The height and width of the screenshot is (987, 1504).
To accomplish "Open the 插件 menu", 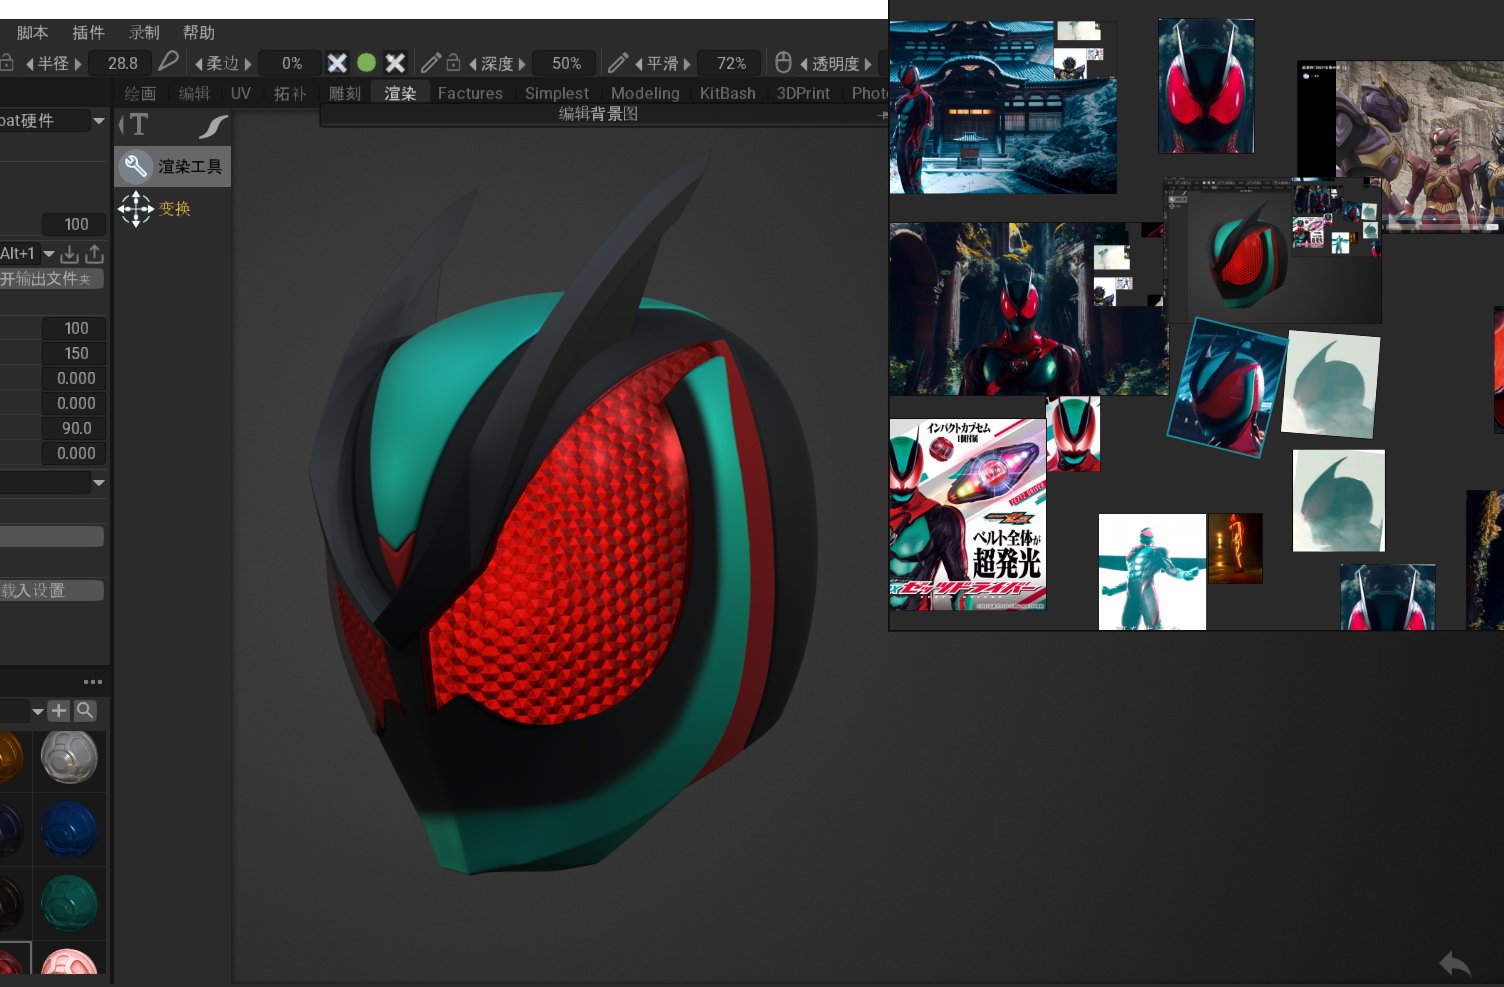I will click(x=88, y=32).
